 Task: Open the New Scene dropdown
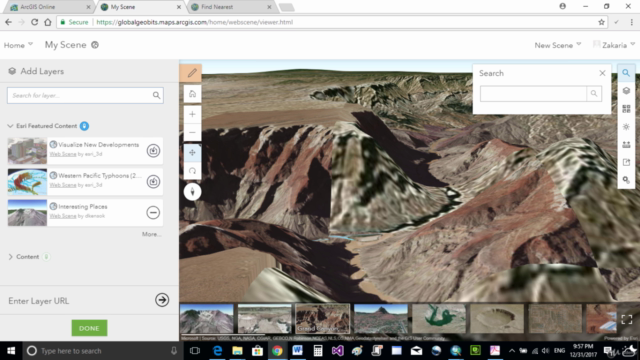558,45
